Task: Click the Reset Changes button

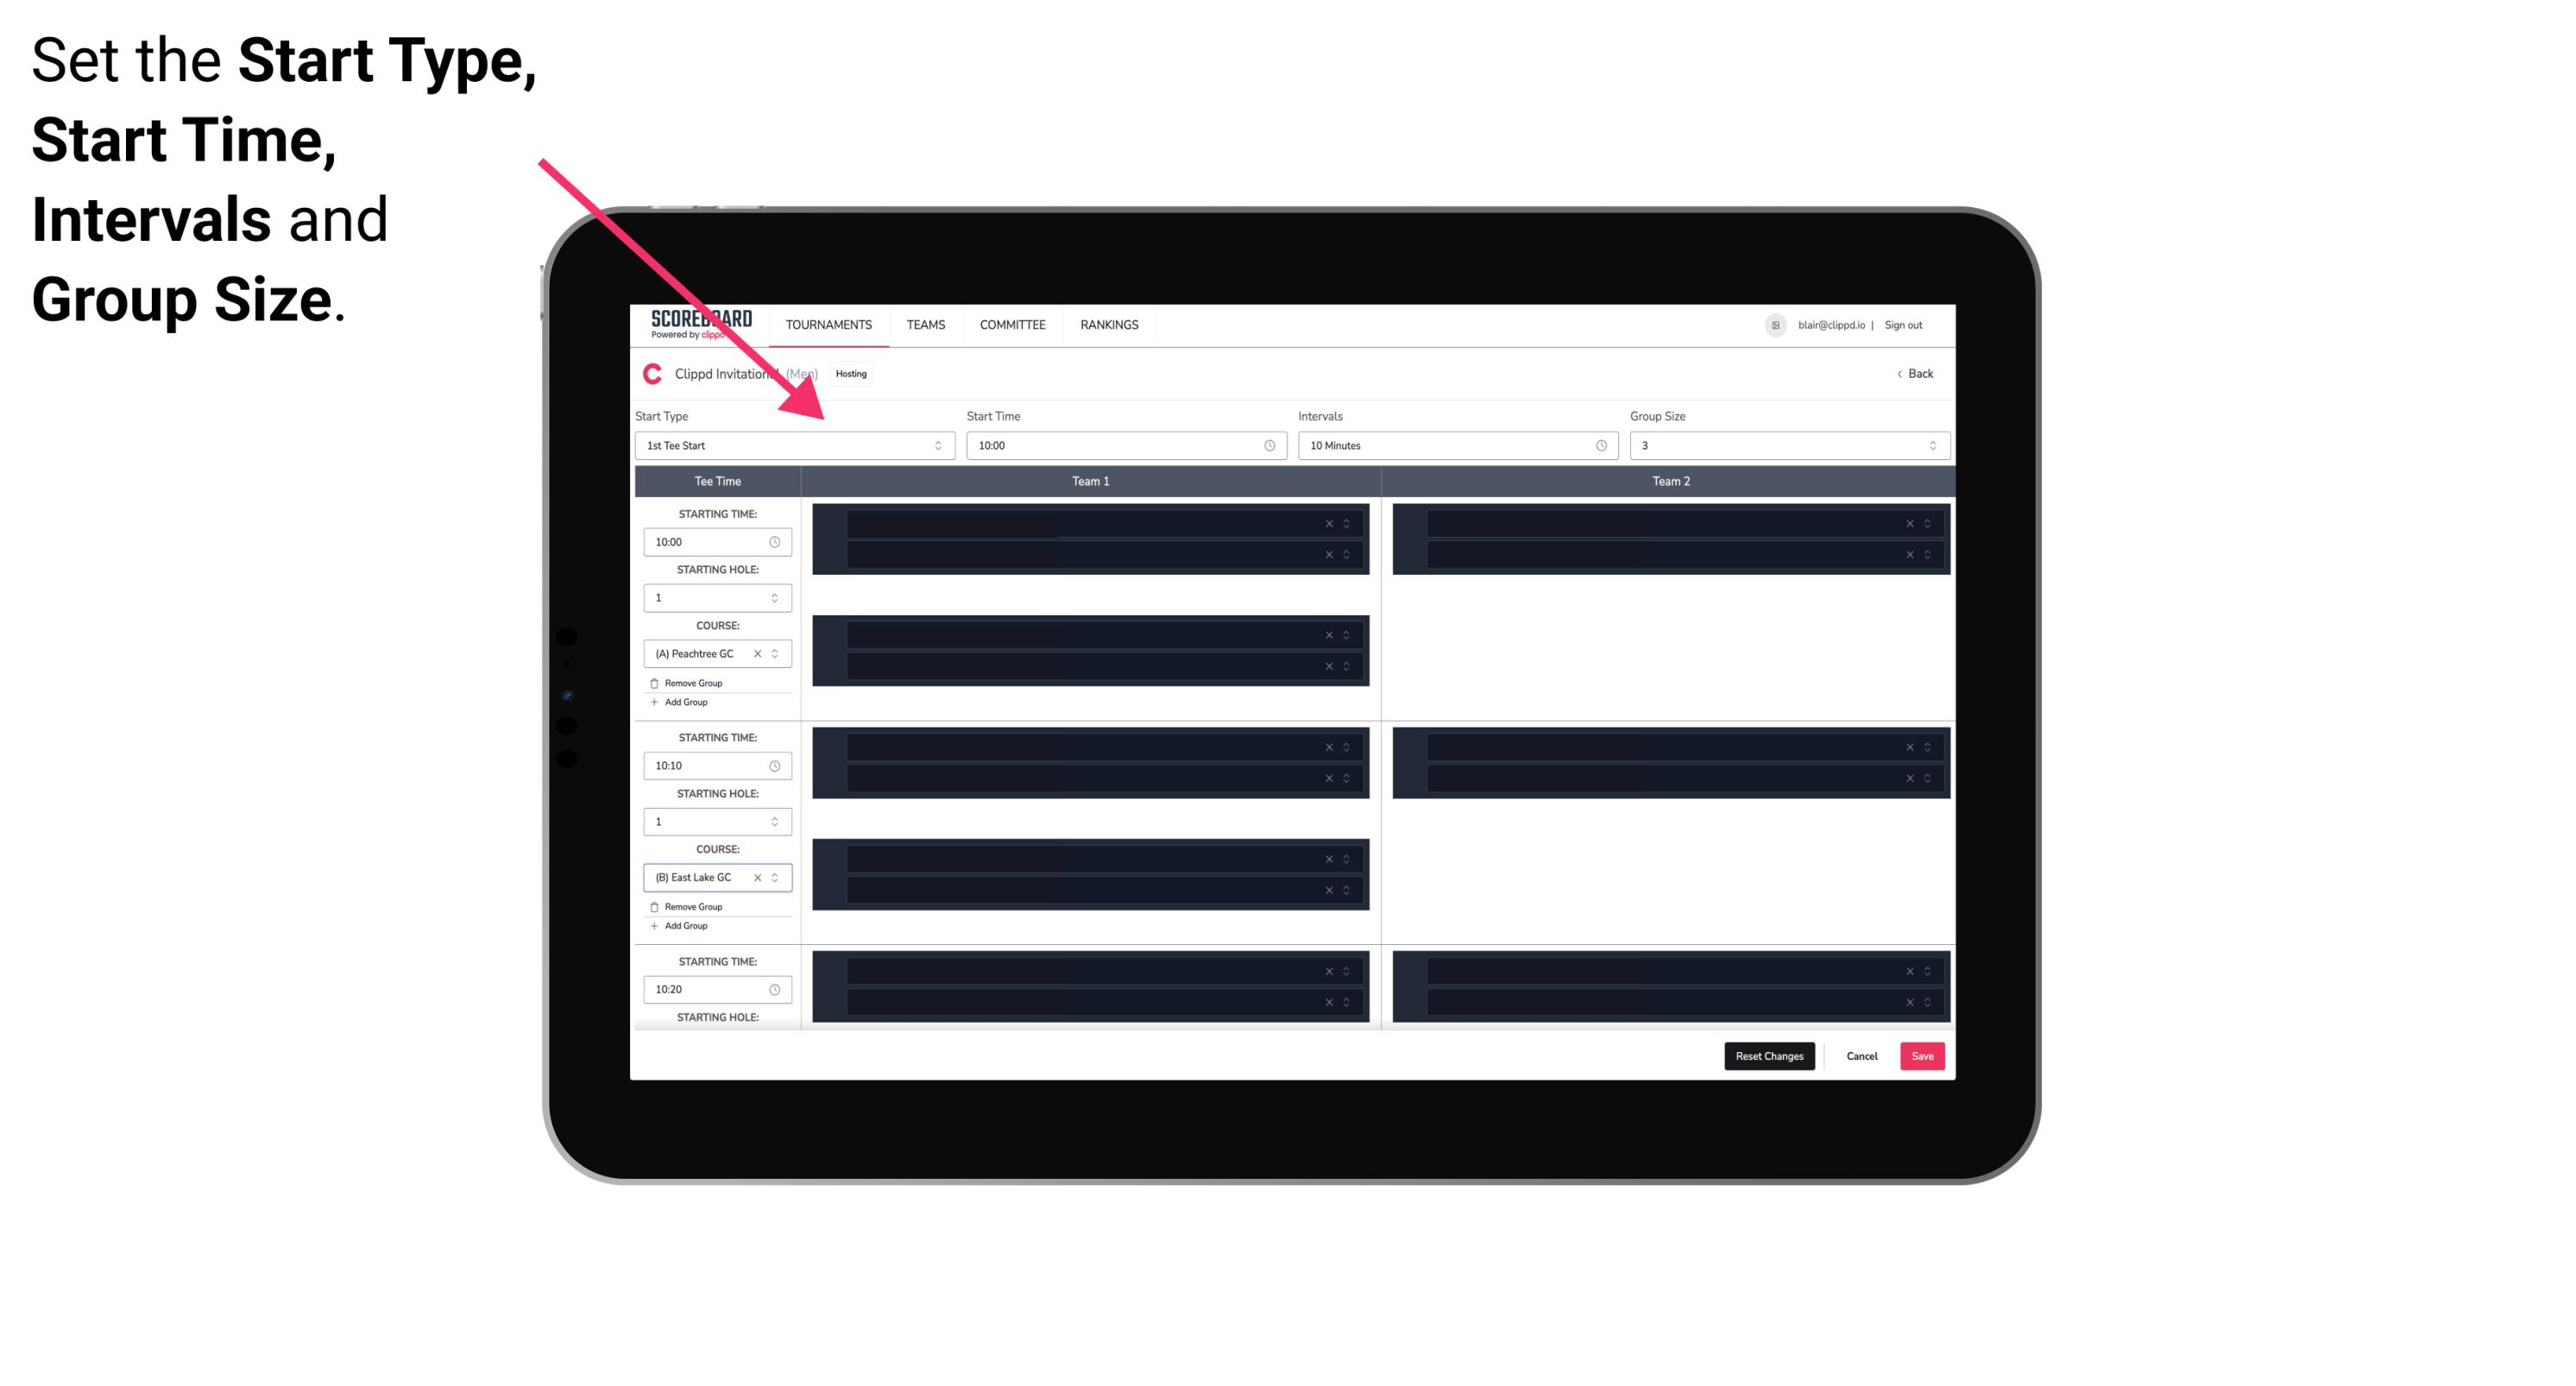Action: (1771, 1055)
